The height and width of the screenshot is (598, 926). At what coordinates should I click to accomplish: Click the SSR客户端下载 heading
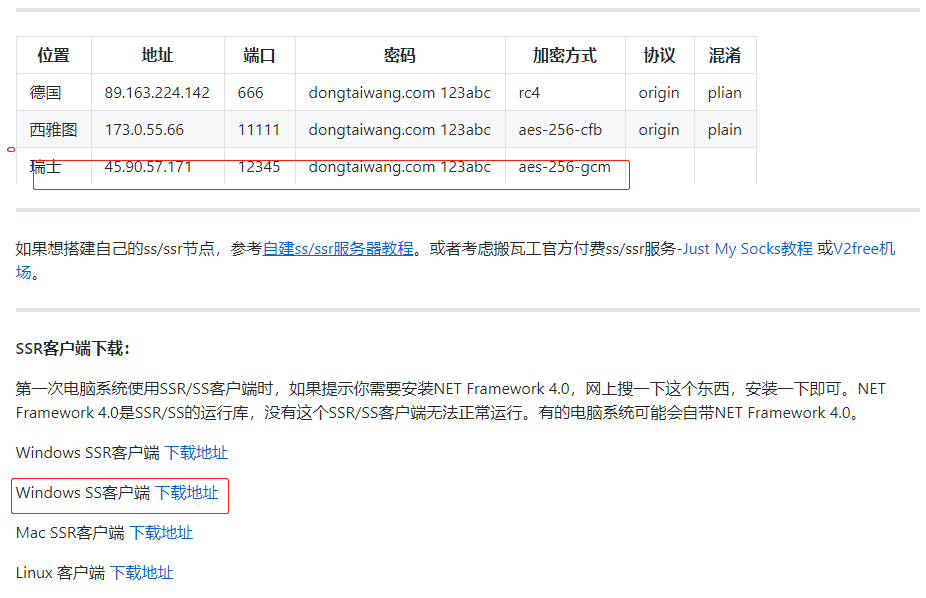click(73, 349)
